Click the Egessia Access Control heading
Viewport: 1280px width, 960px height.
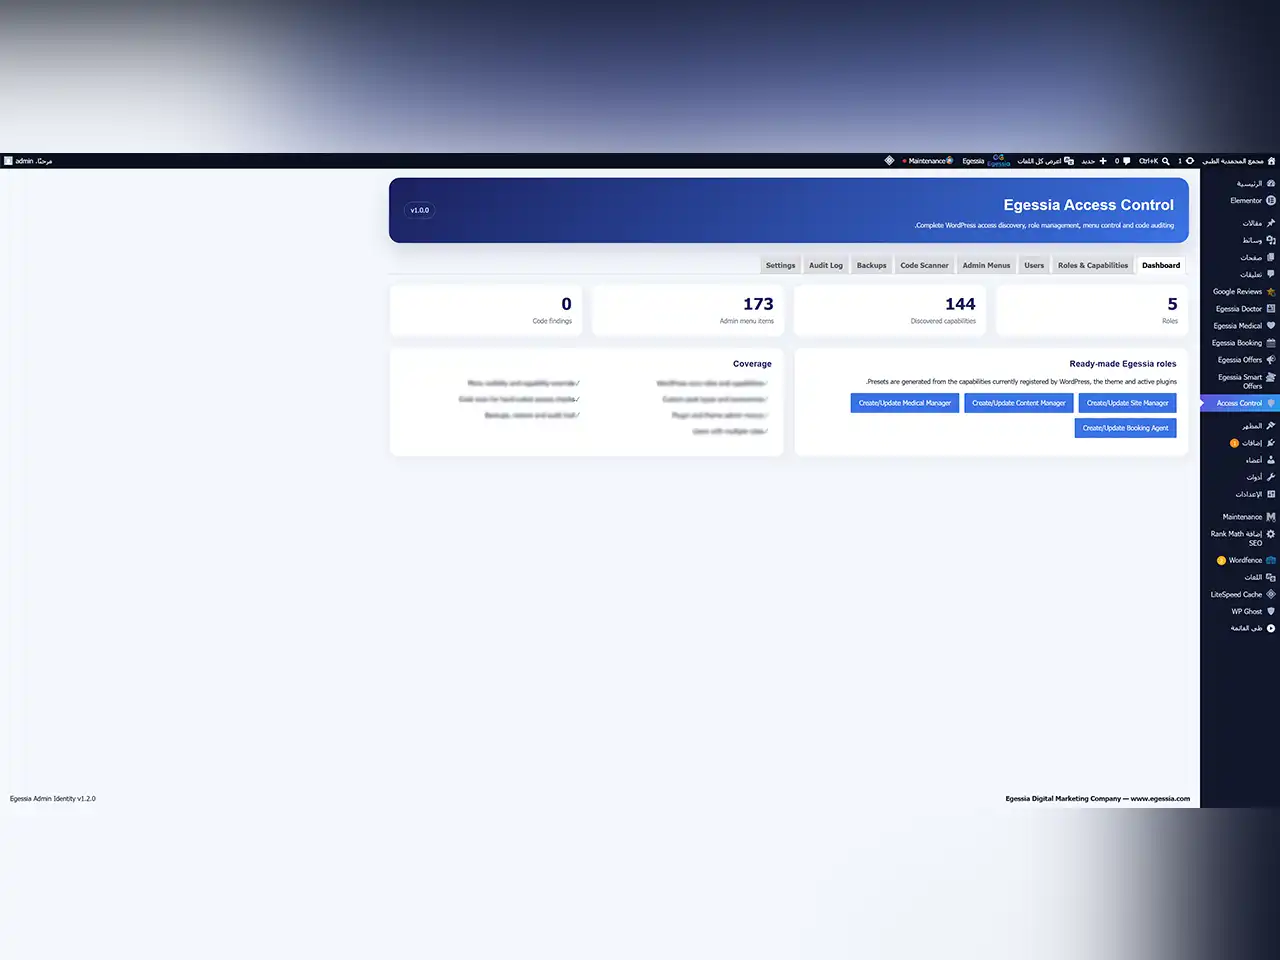coord(1089,205)
